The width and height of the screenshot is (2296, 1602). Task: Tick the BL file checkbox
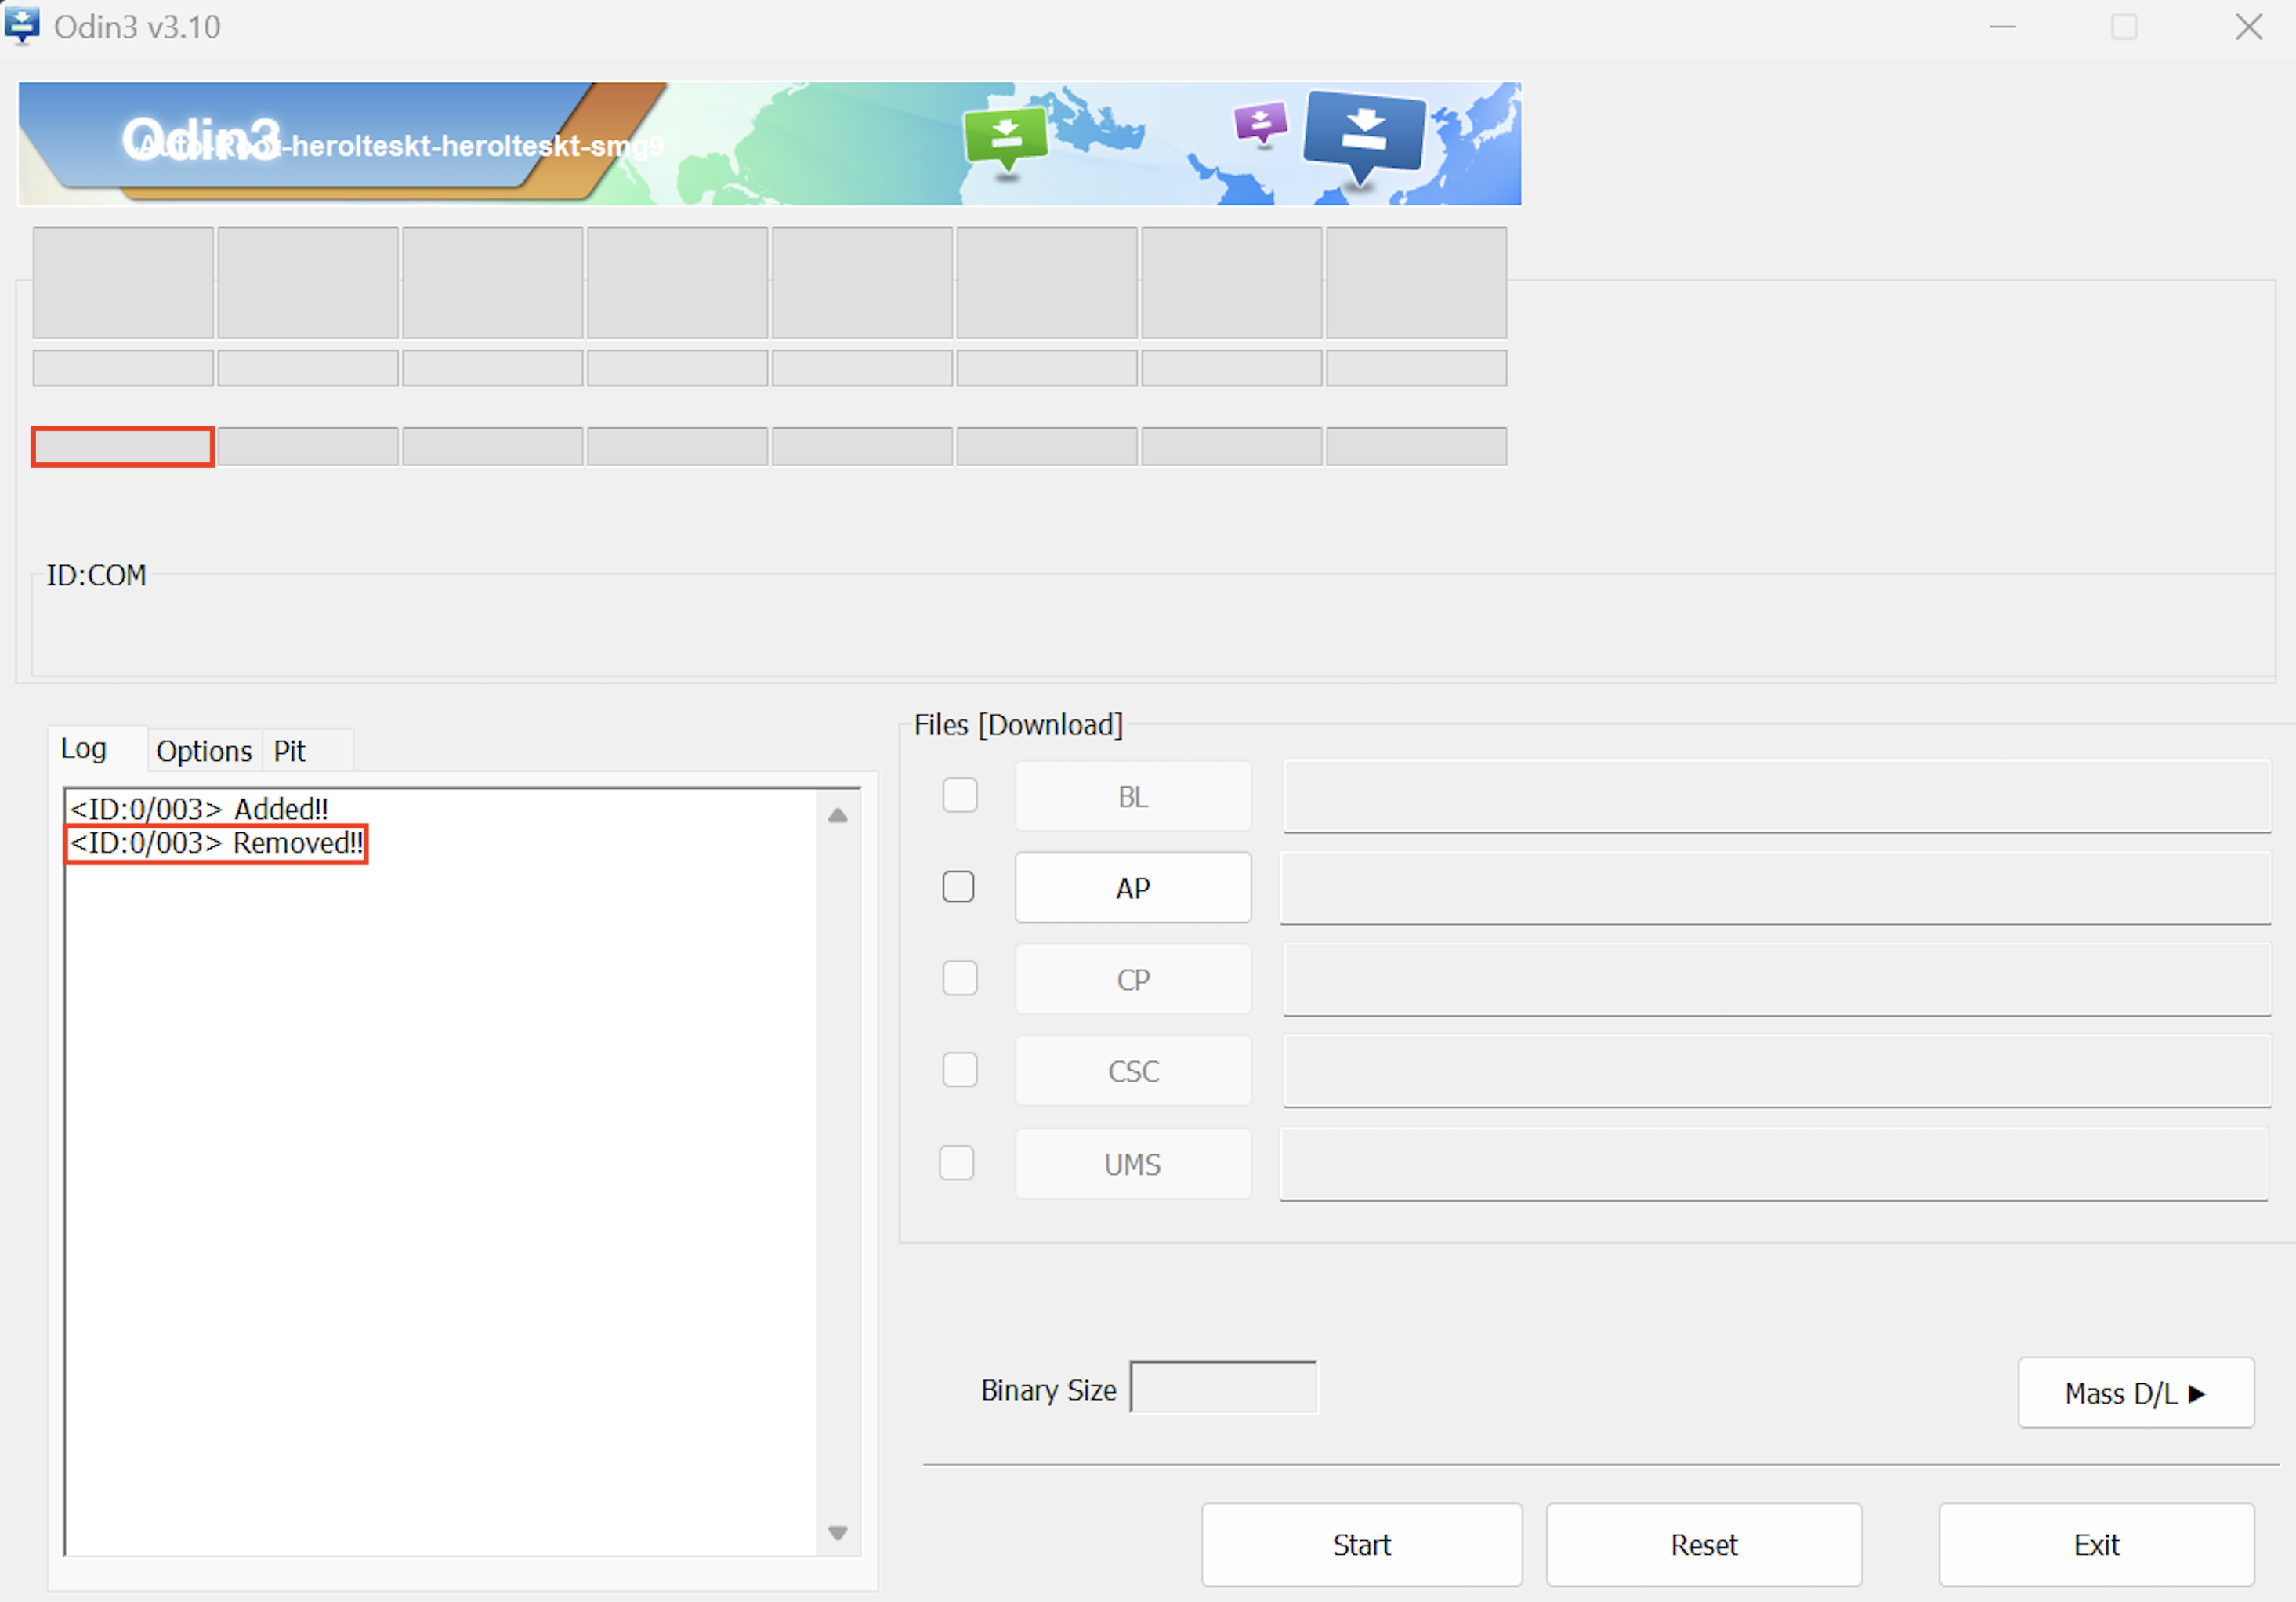959,795
